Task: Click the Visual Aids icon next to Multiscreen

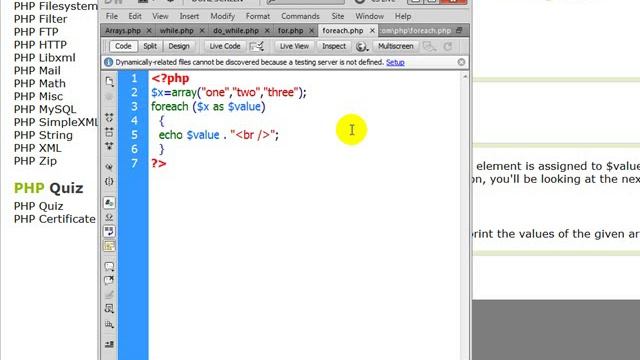Action: click(429, 47)
